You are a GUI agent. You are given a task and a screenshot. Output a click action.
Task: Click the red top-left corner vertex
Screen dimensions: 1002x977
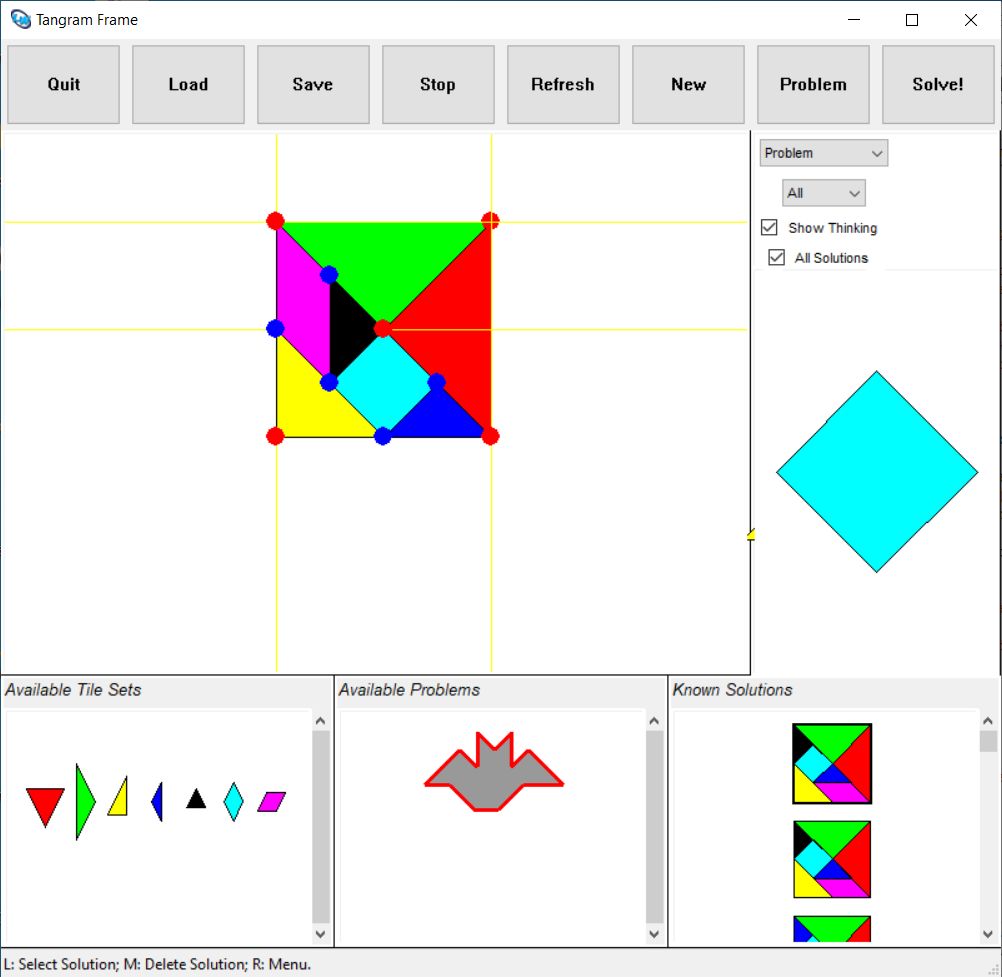275,221
